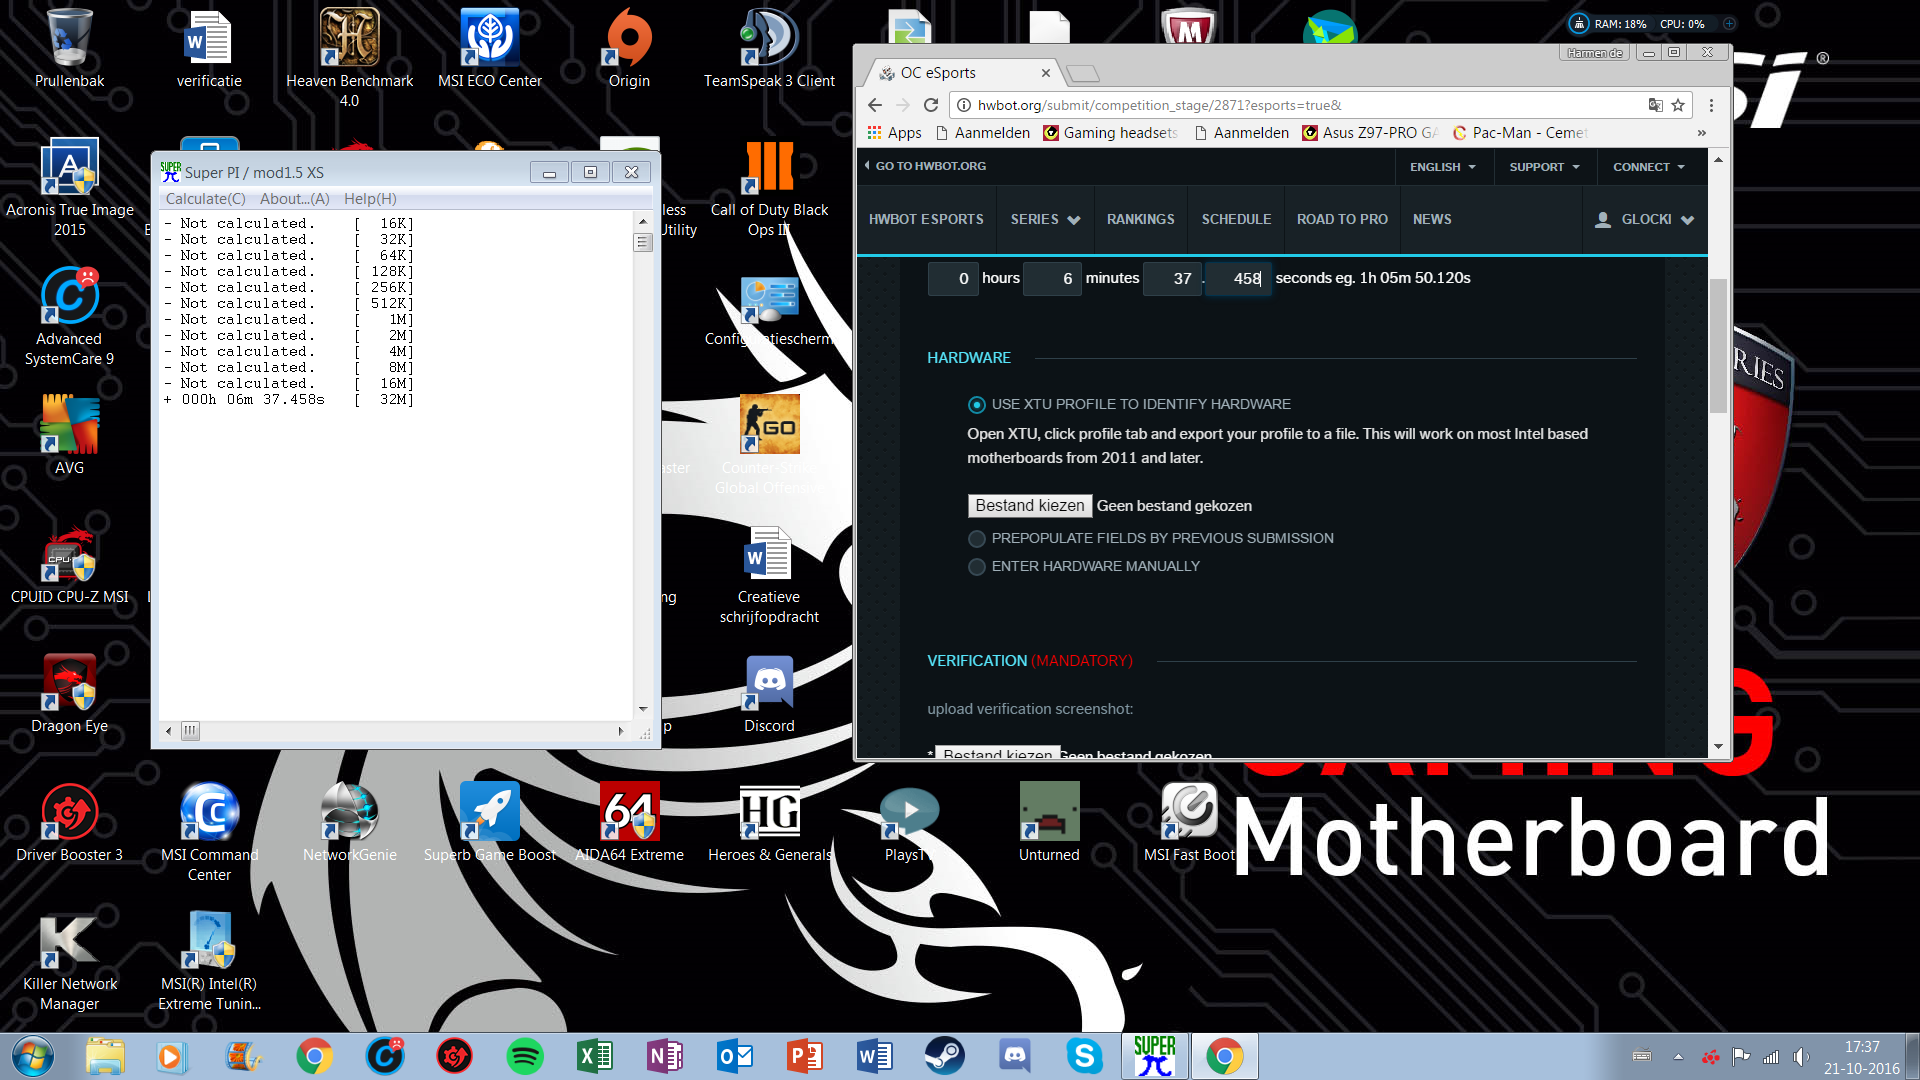Launch Heaven Benchmark 4.0
The image size is (1920, 1080).
(x=349, y=58)
